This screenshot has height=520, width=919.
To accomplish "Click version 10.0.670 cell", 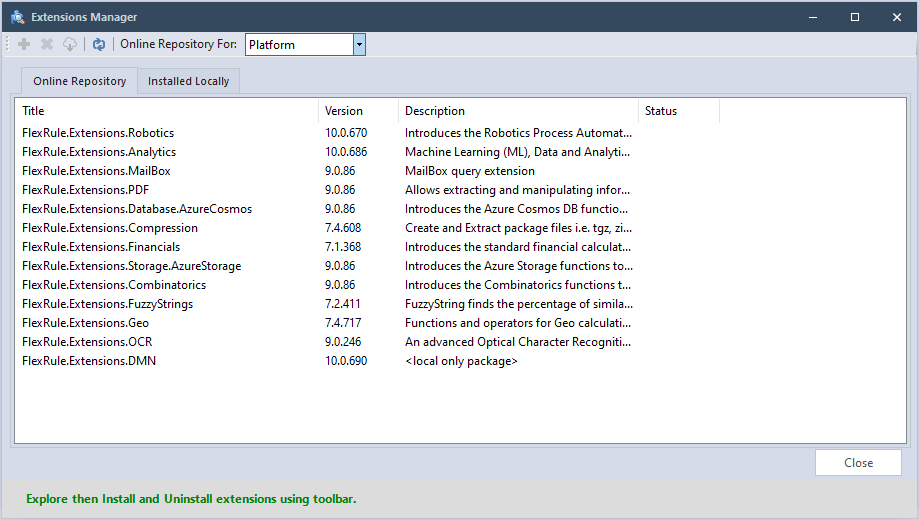I will click(346, 133).
